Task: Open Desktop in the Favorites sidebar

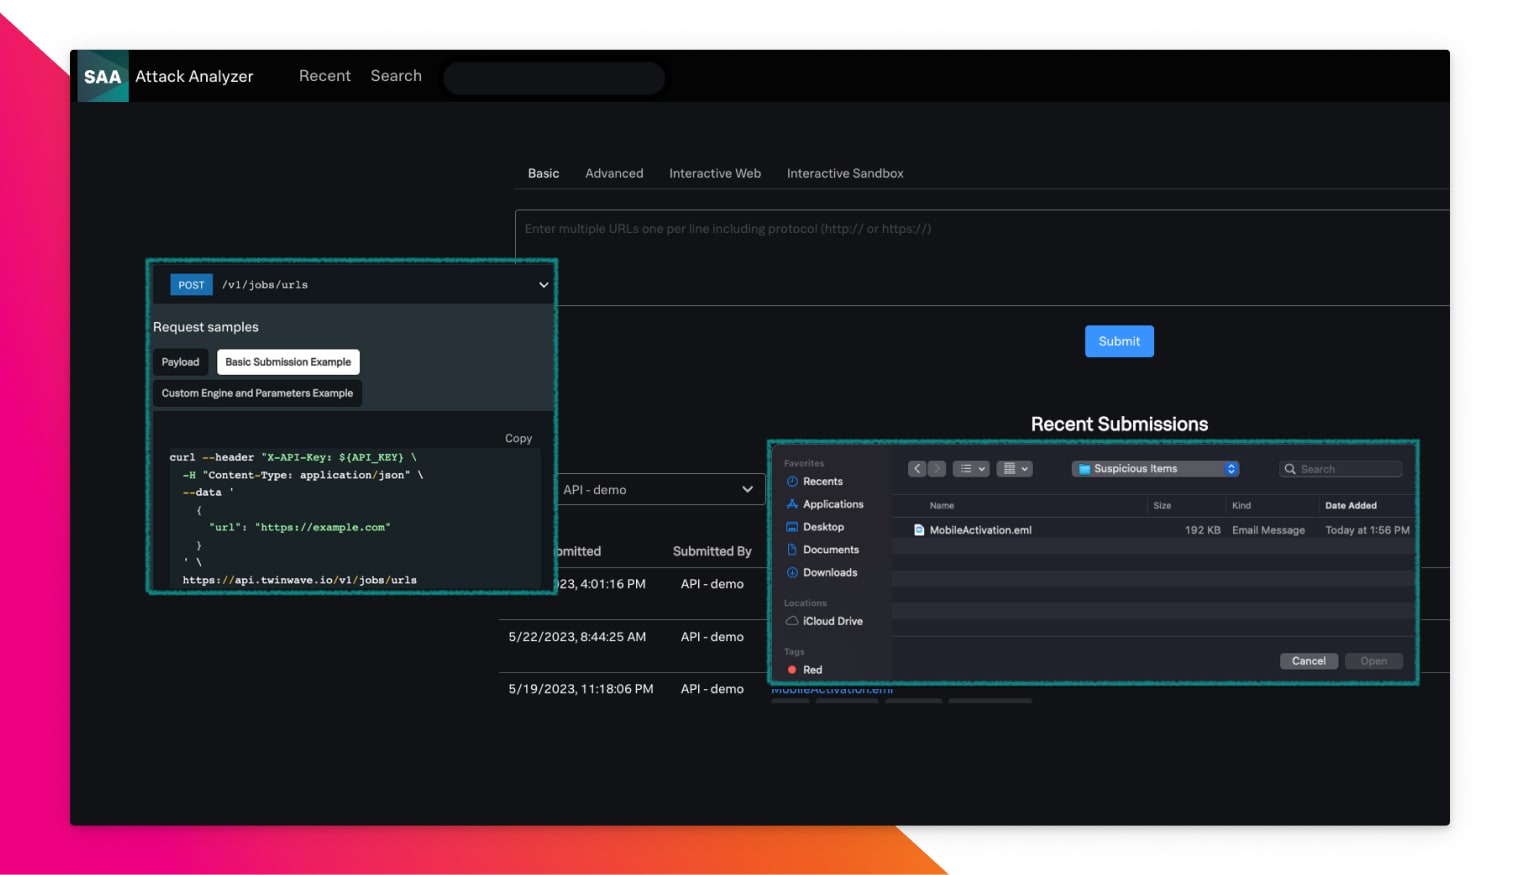Action: pyautogui.click(x=815, y=527)
